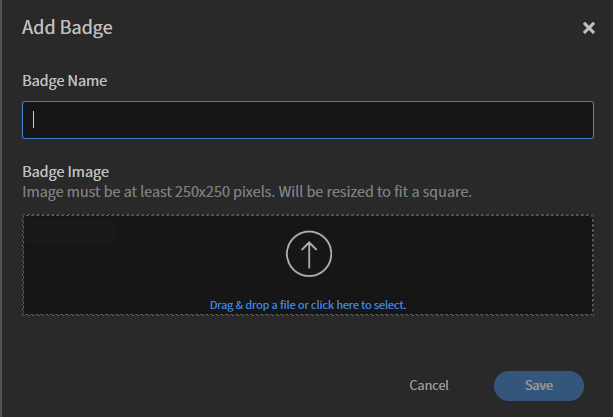
Task: Save the new badge
Action: pyautogui.click(x=539, y=386)
